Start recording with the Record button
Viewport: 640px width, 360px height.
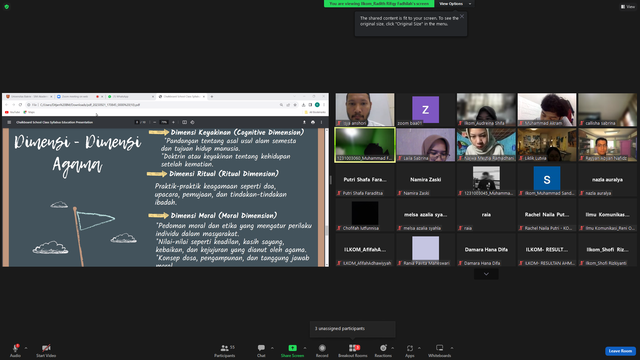click(x=322, y=350)
